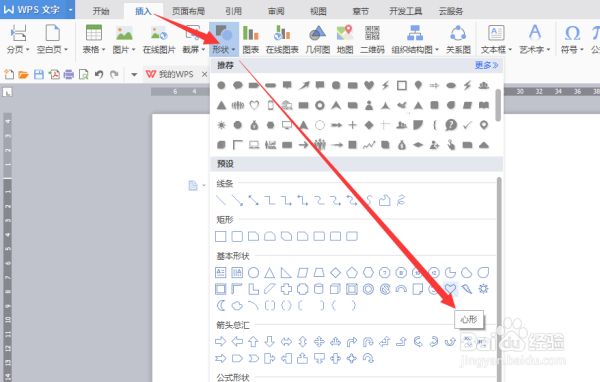Select the plain rectangle shape under 矩形
The image size is (600, 382).
[220, 236]
